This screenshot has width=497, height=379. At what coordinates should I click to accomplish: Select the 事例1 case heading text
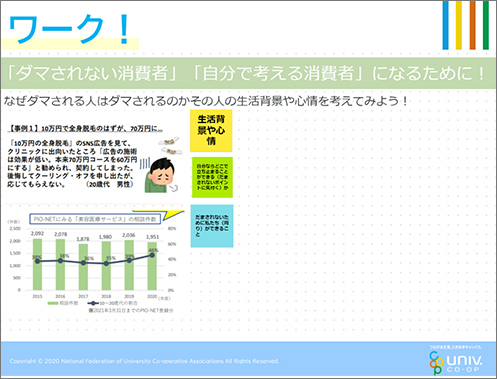(x=85, y=128)
